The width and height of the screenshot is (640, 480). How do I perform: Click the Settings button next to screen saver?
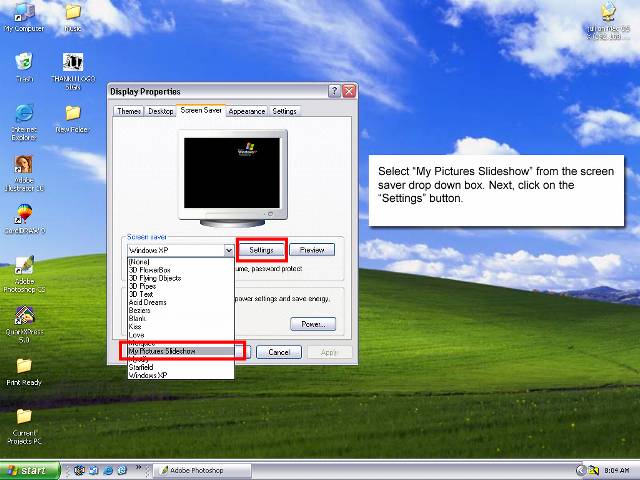pyautogui.click(x=261, y=250)
